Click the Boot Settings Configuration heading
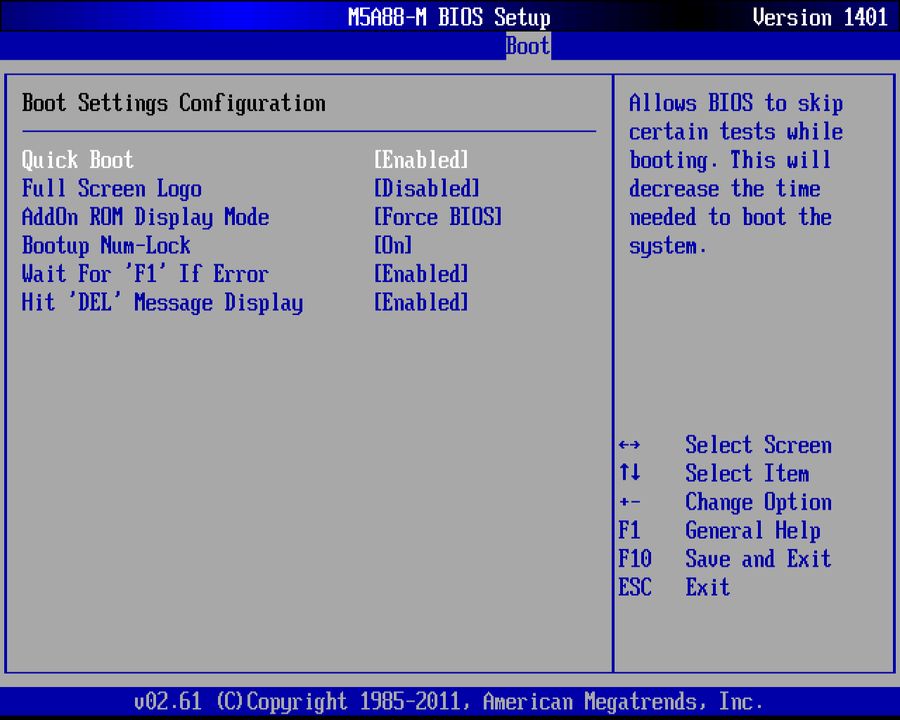Image resolution: width=900 pixels, height=720 pixels. pos(174,103)
